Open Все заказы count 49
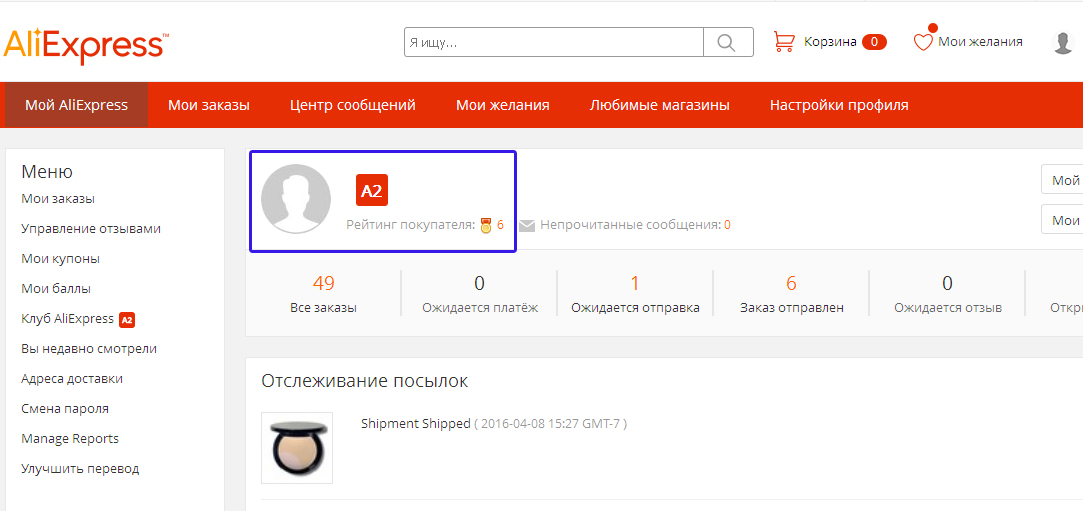The width and height of the screenshot is (1083, 511). pyautogui.click(x=323, y=282)
